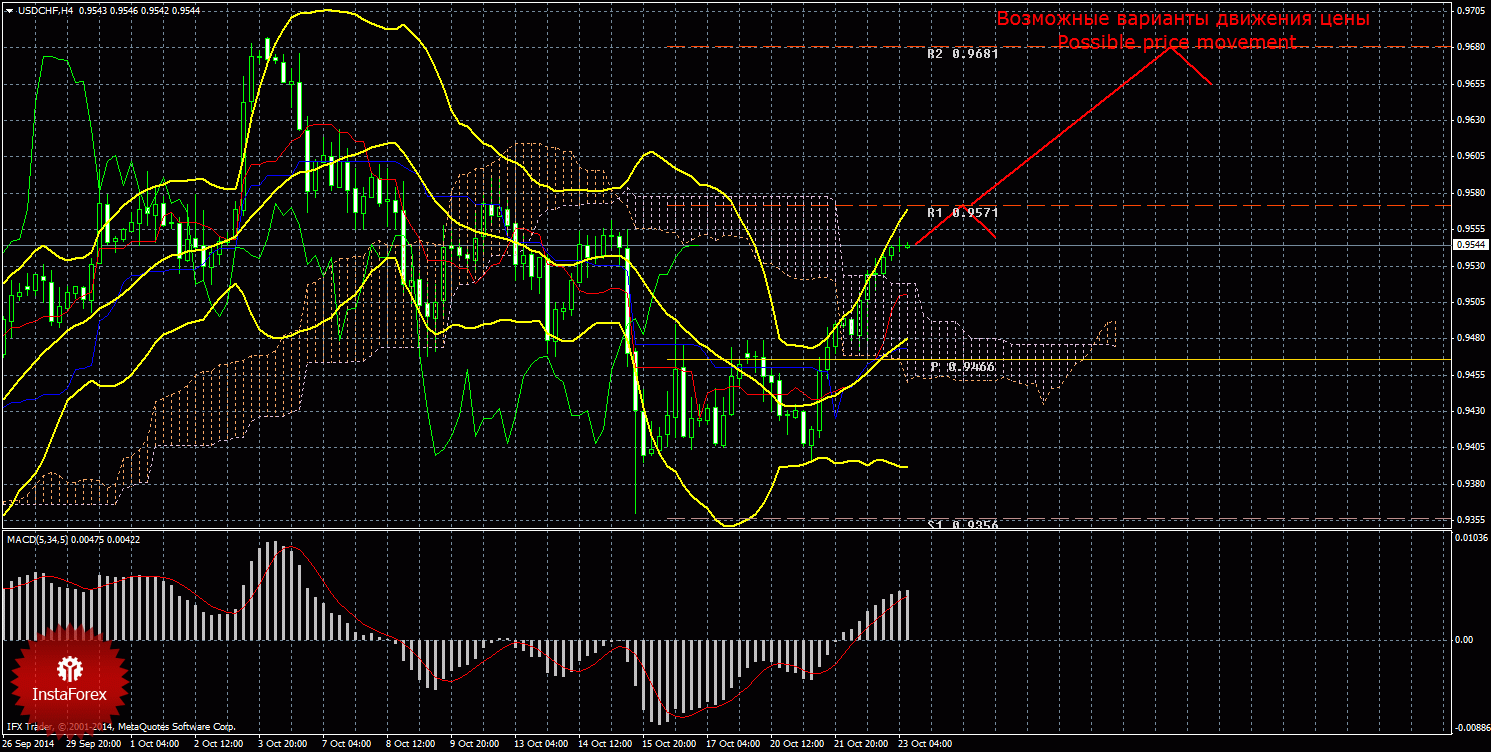Click the 7 Oct 04:00 time label

click(346, 744)
